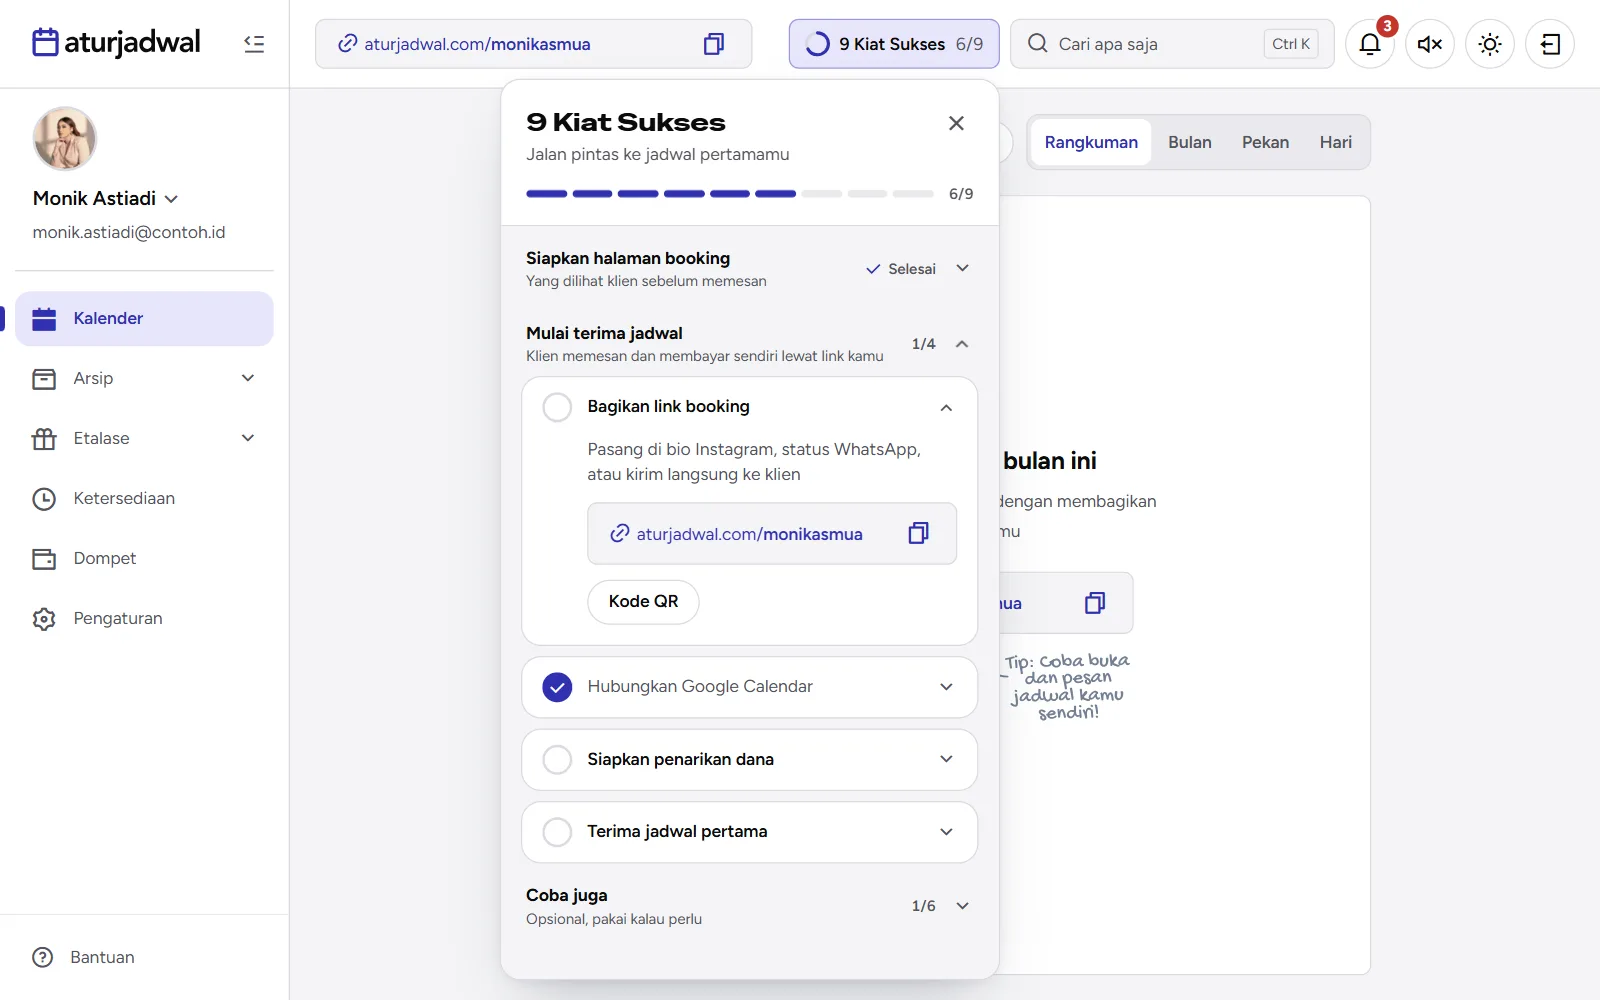Toggle the muted sound icon
The image size is (1600, 1000).
pos(1430,44)
